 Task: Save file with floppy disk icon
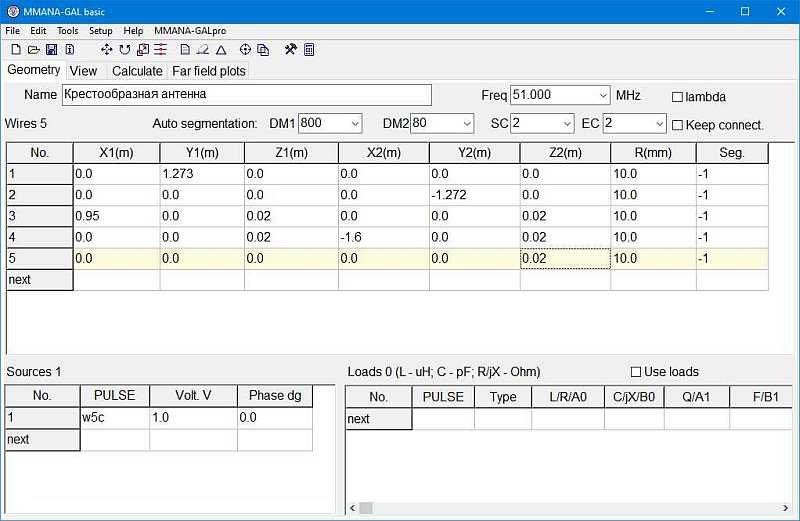[52, 49]
